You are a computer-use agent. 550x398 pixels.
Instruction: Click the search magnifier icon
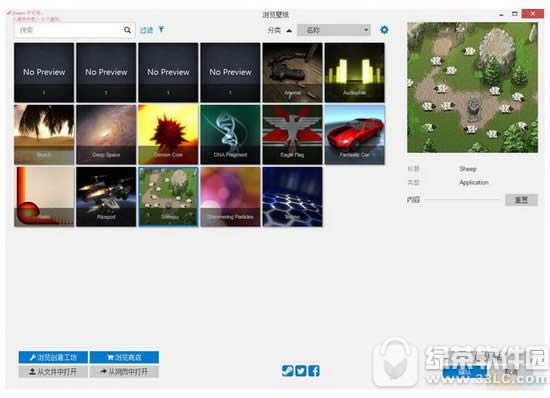(x=127, y=30)
